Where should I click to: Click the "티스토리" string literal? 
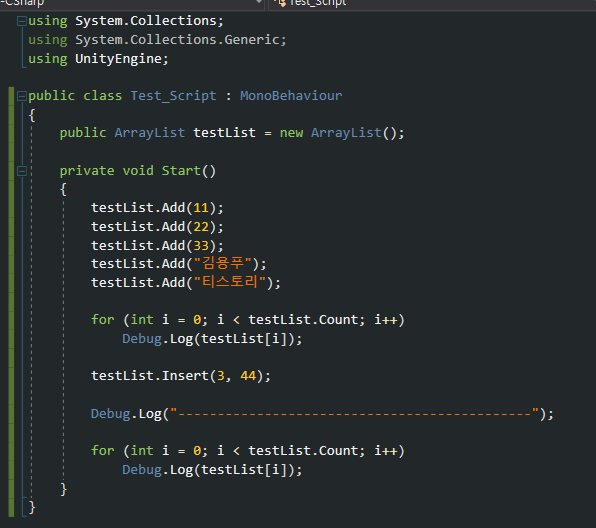click(x=230, y=282)
